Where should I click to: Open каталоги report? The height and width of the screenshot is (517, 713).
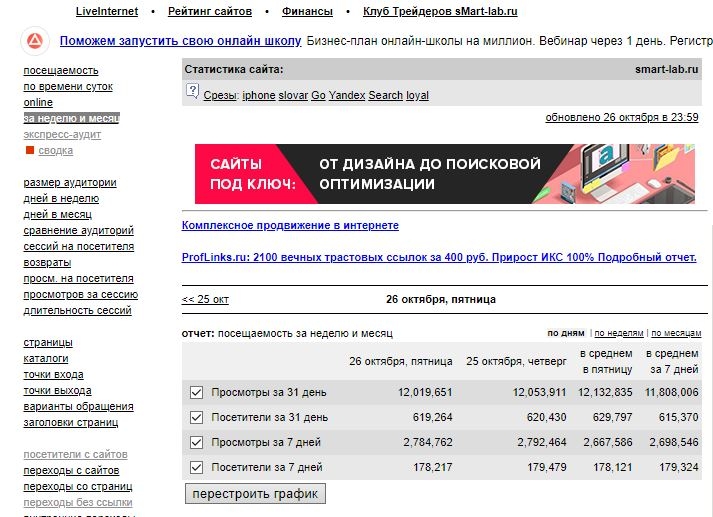(x=46, y=358)
